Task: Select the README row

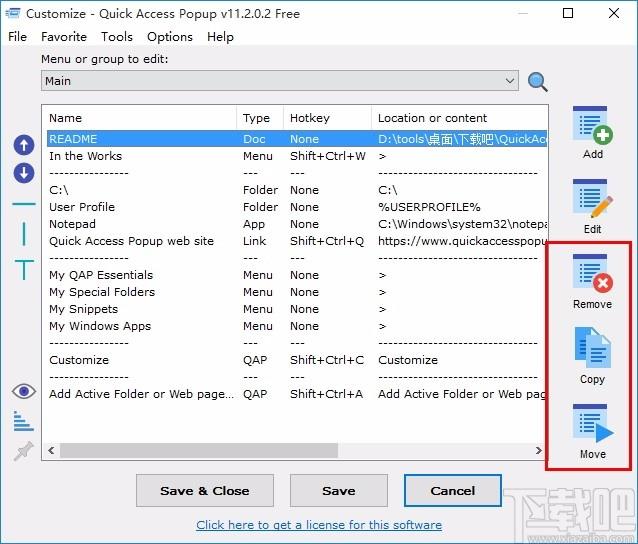Action: point(297,139)
